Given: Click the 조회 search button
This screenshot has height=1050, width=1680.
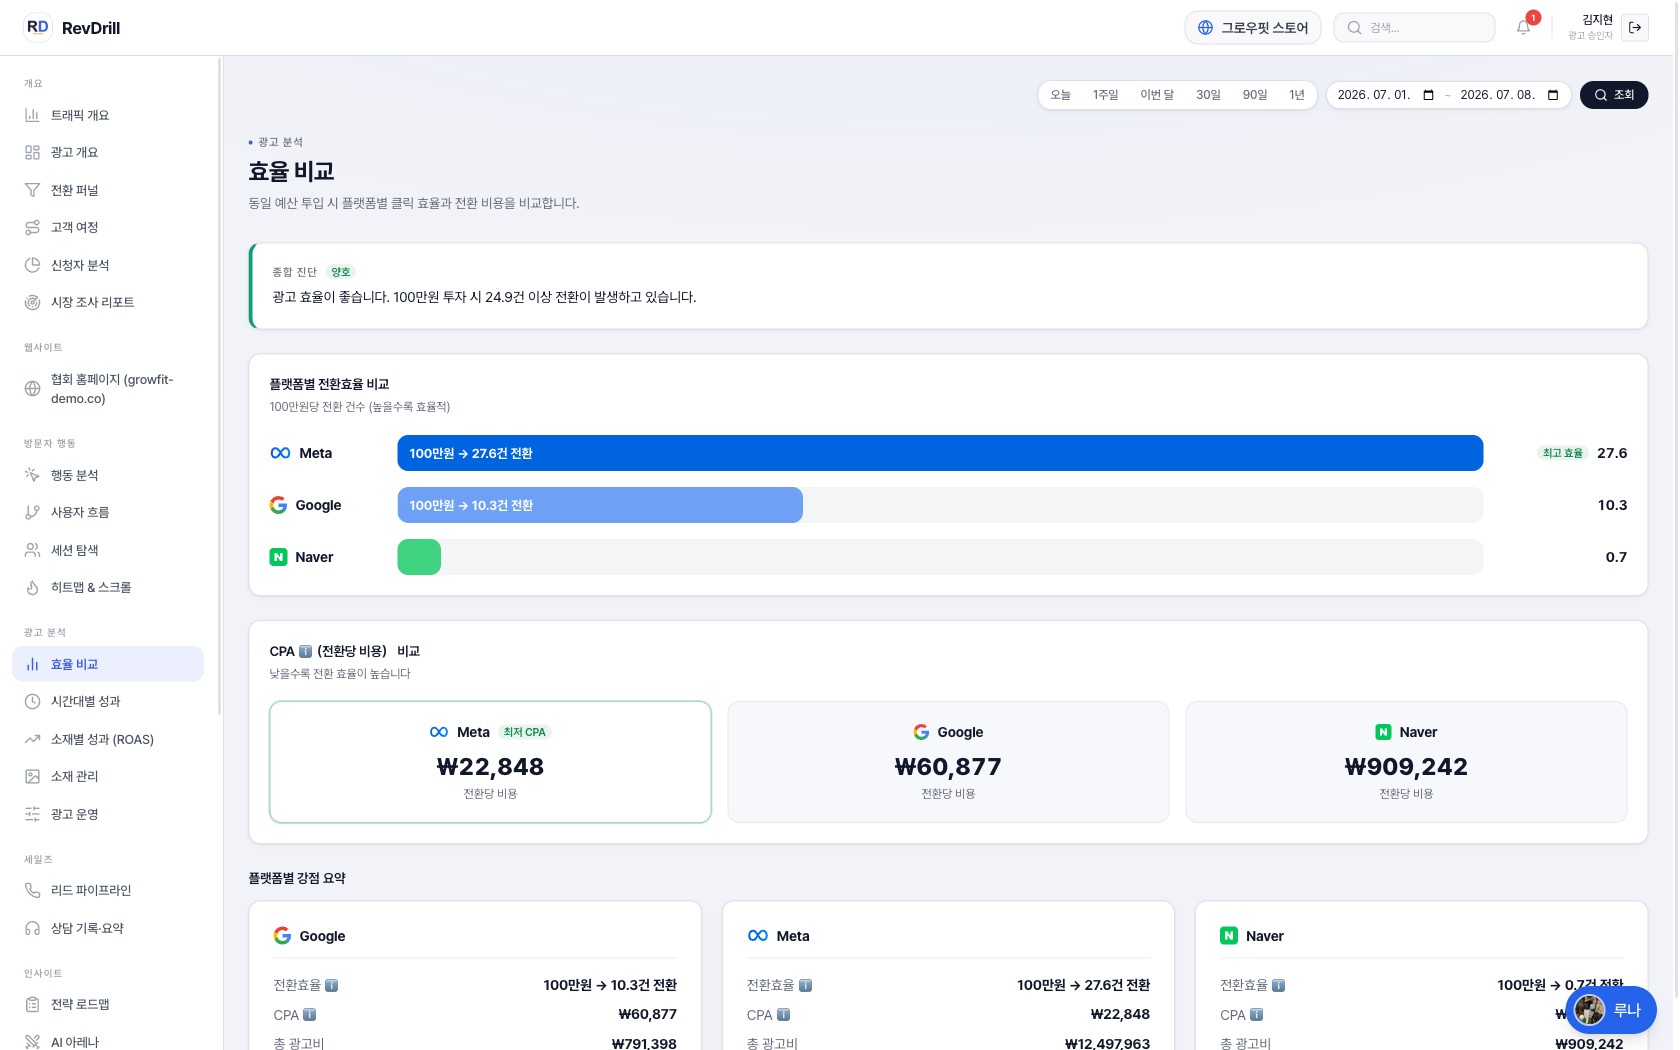Looking at the screenshot, I should click(x=1614, y=95).
